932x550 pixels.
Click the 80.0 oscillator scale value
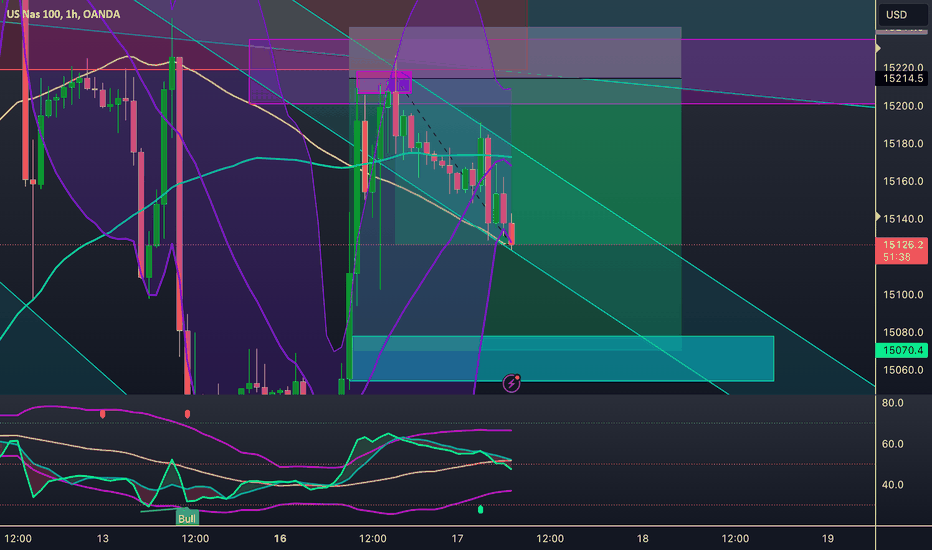[892, 403]
